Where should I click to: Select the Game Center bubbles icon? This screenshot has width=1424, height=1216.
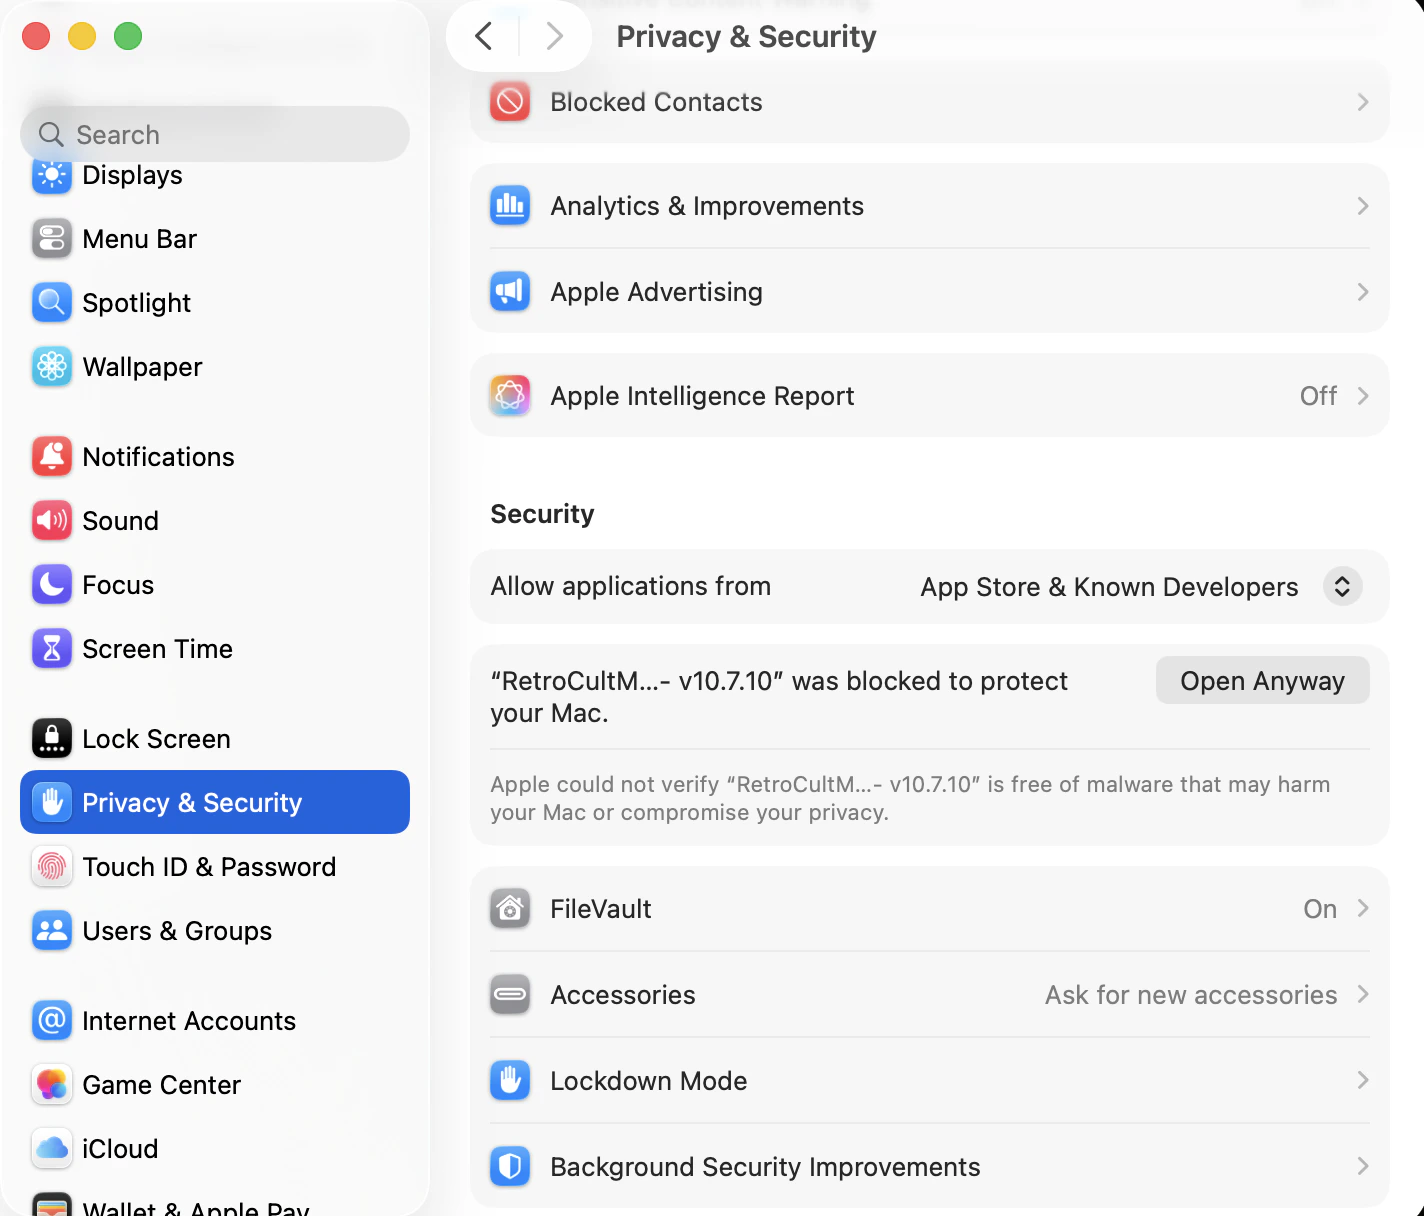tap(52, 1085)
